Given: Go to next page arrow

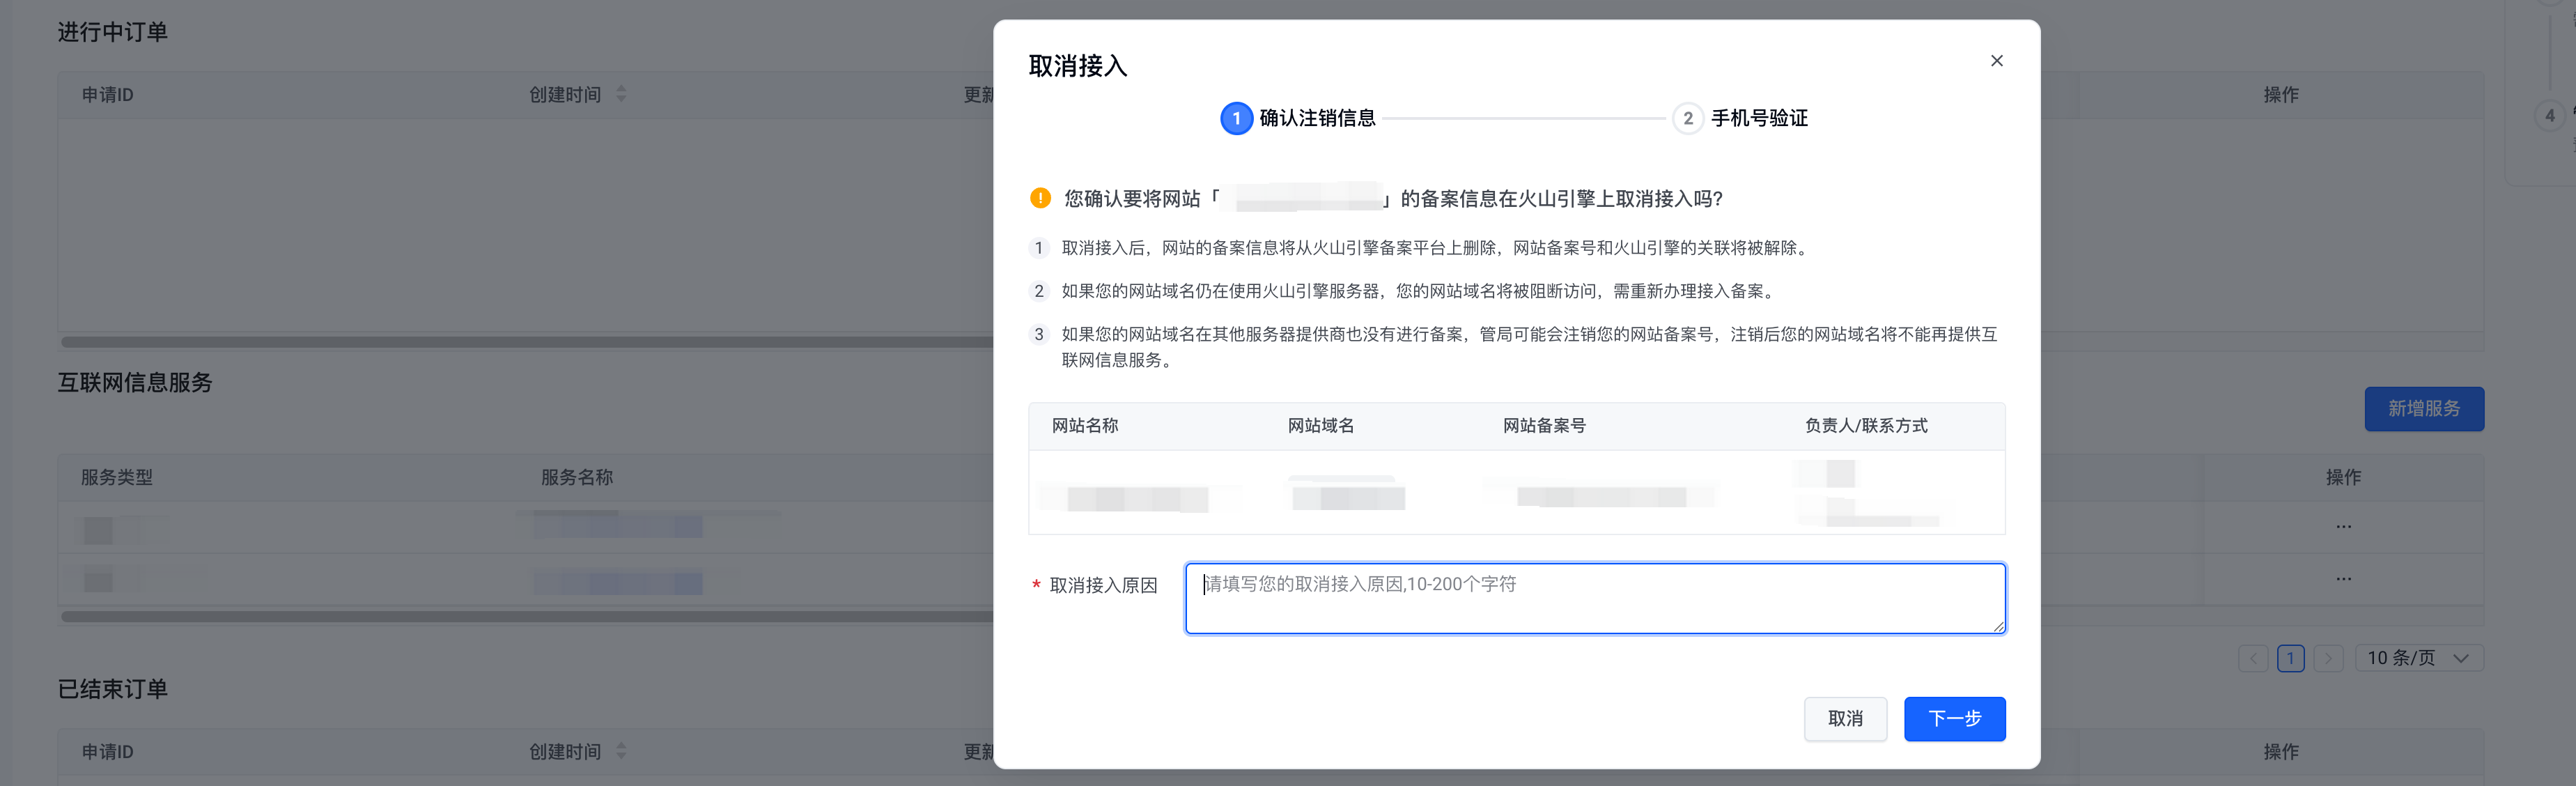Looking at the screenshot, I should pyautogui.click(x=2328, y=658).
